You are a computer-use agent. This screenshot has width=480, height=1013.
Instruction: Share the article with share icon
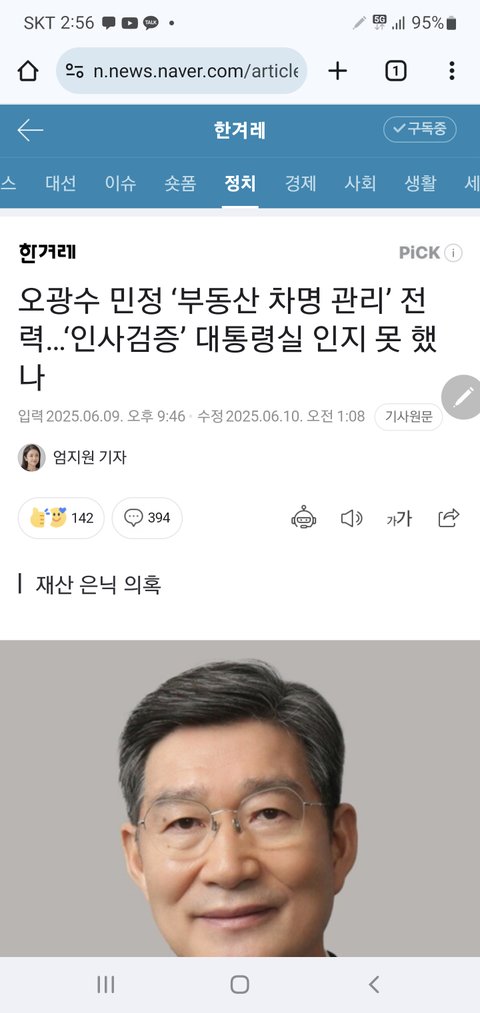point(448,517)
